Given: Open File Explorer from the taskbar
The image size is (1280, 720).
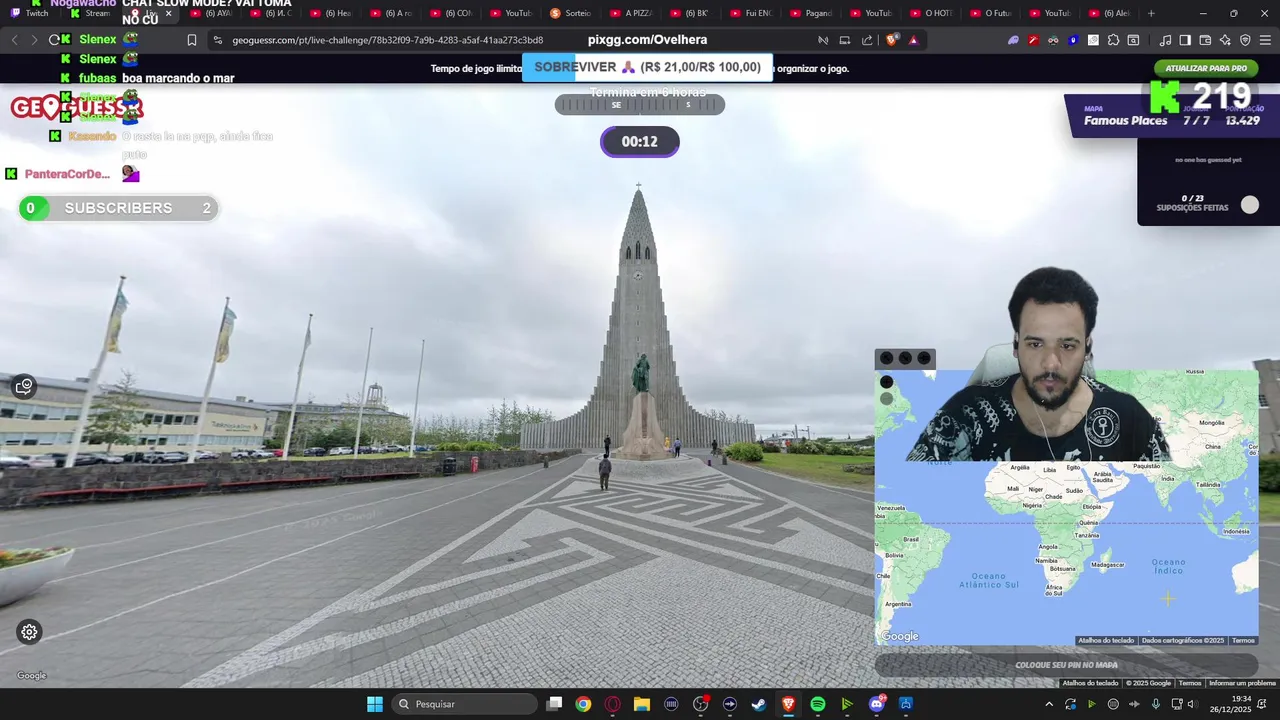Looking at the screenshot, I should 642,704.
